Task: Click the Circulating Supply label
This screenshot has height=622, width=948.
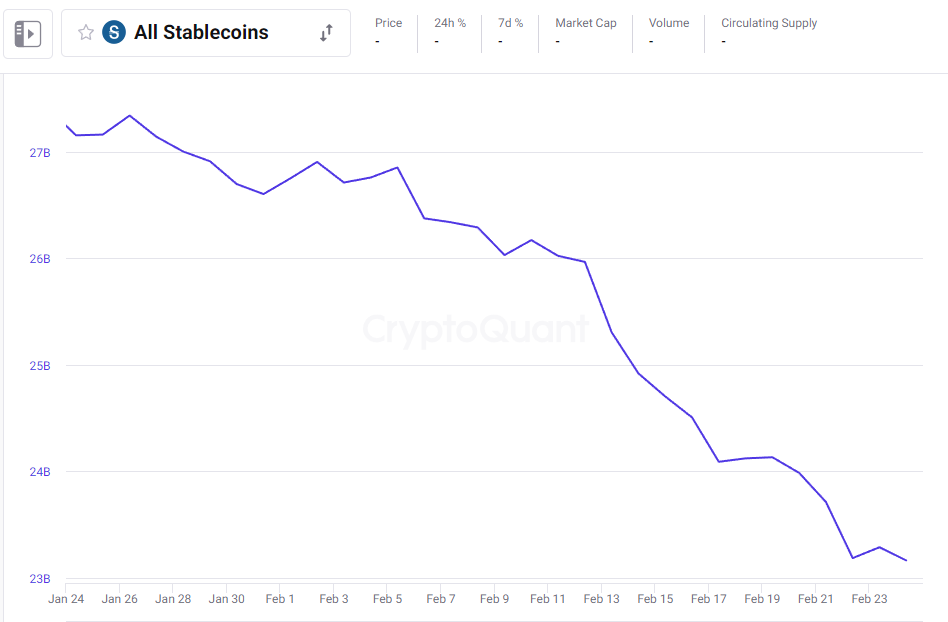Action: tap(769, 23)
